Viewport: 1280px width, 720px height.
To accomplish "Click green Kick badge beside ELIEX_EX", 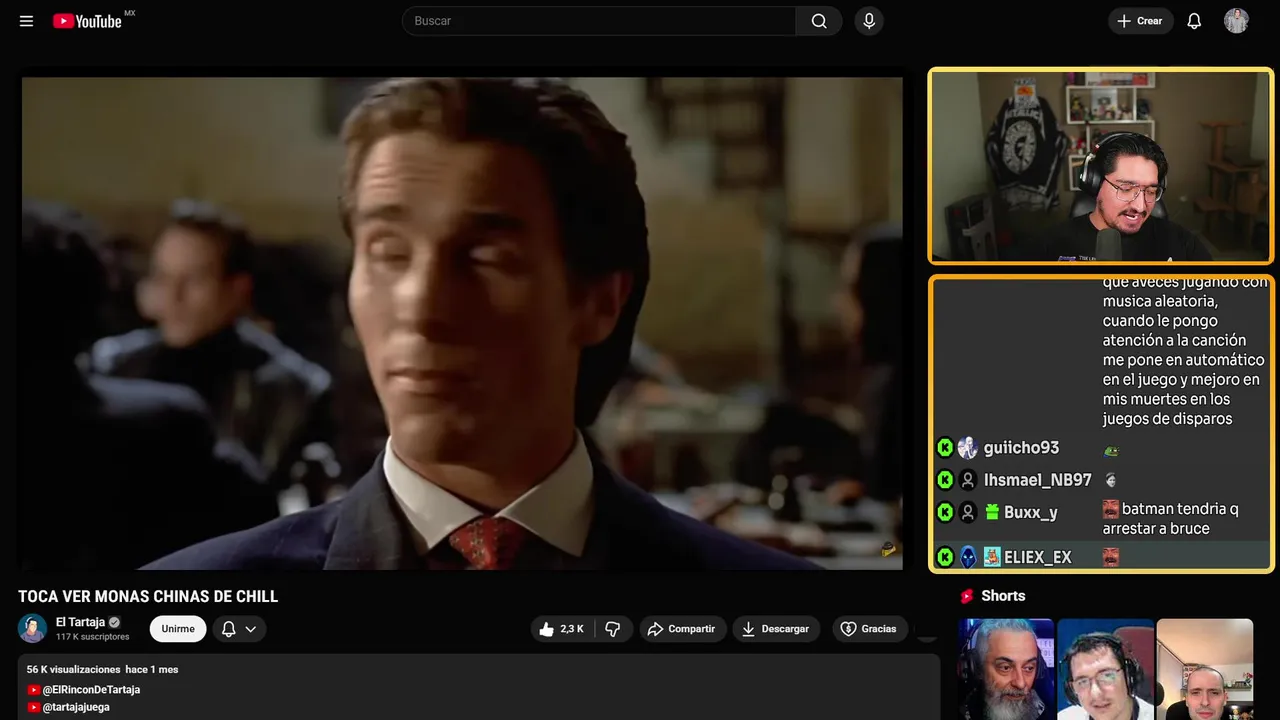I will click(x=945, y=557).
